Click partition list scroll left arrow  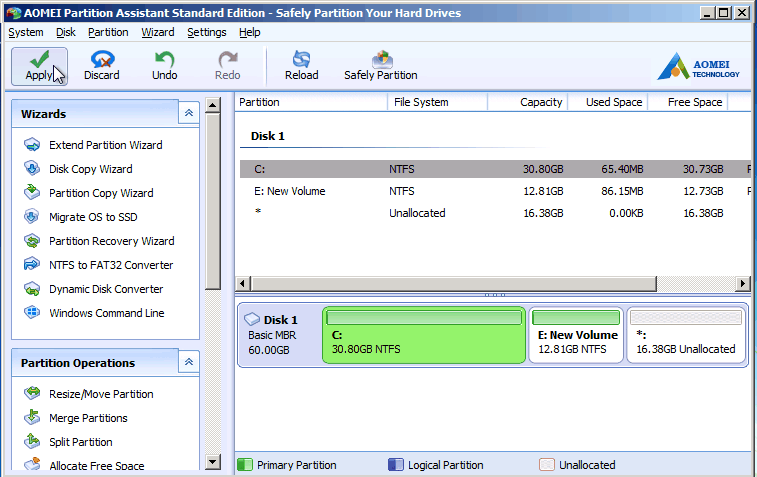(x=243, y=283)
